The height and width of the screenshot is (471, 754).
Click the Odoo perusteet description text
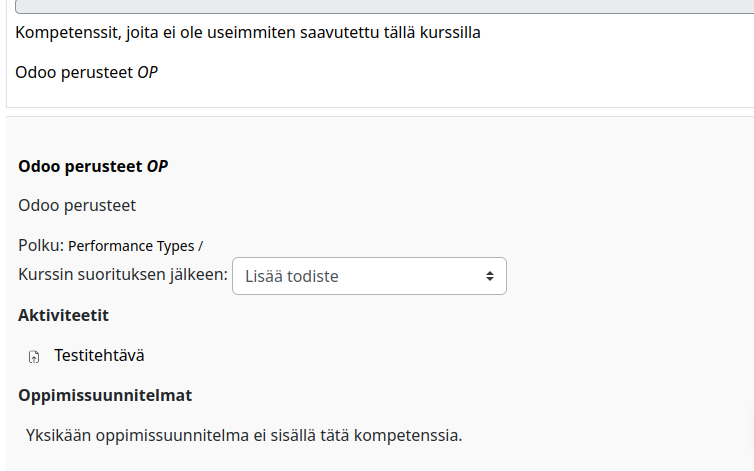pos(77,205)
